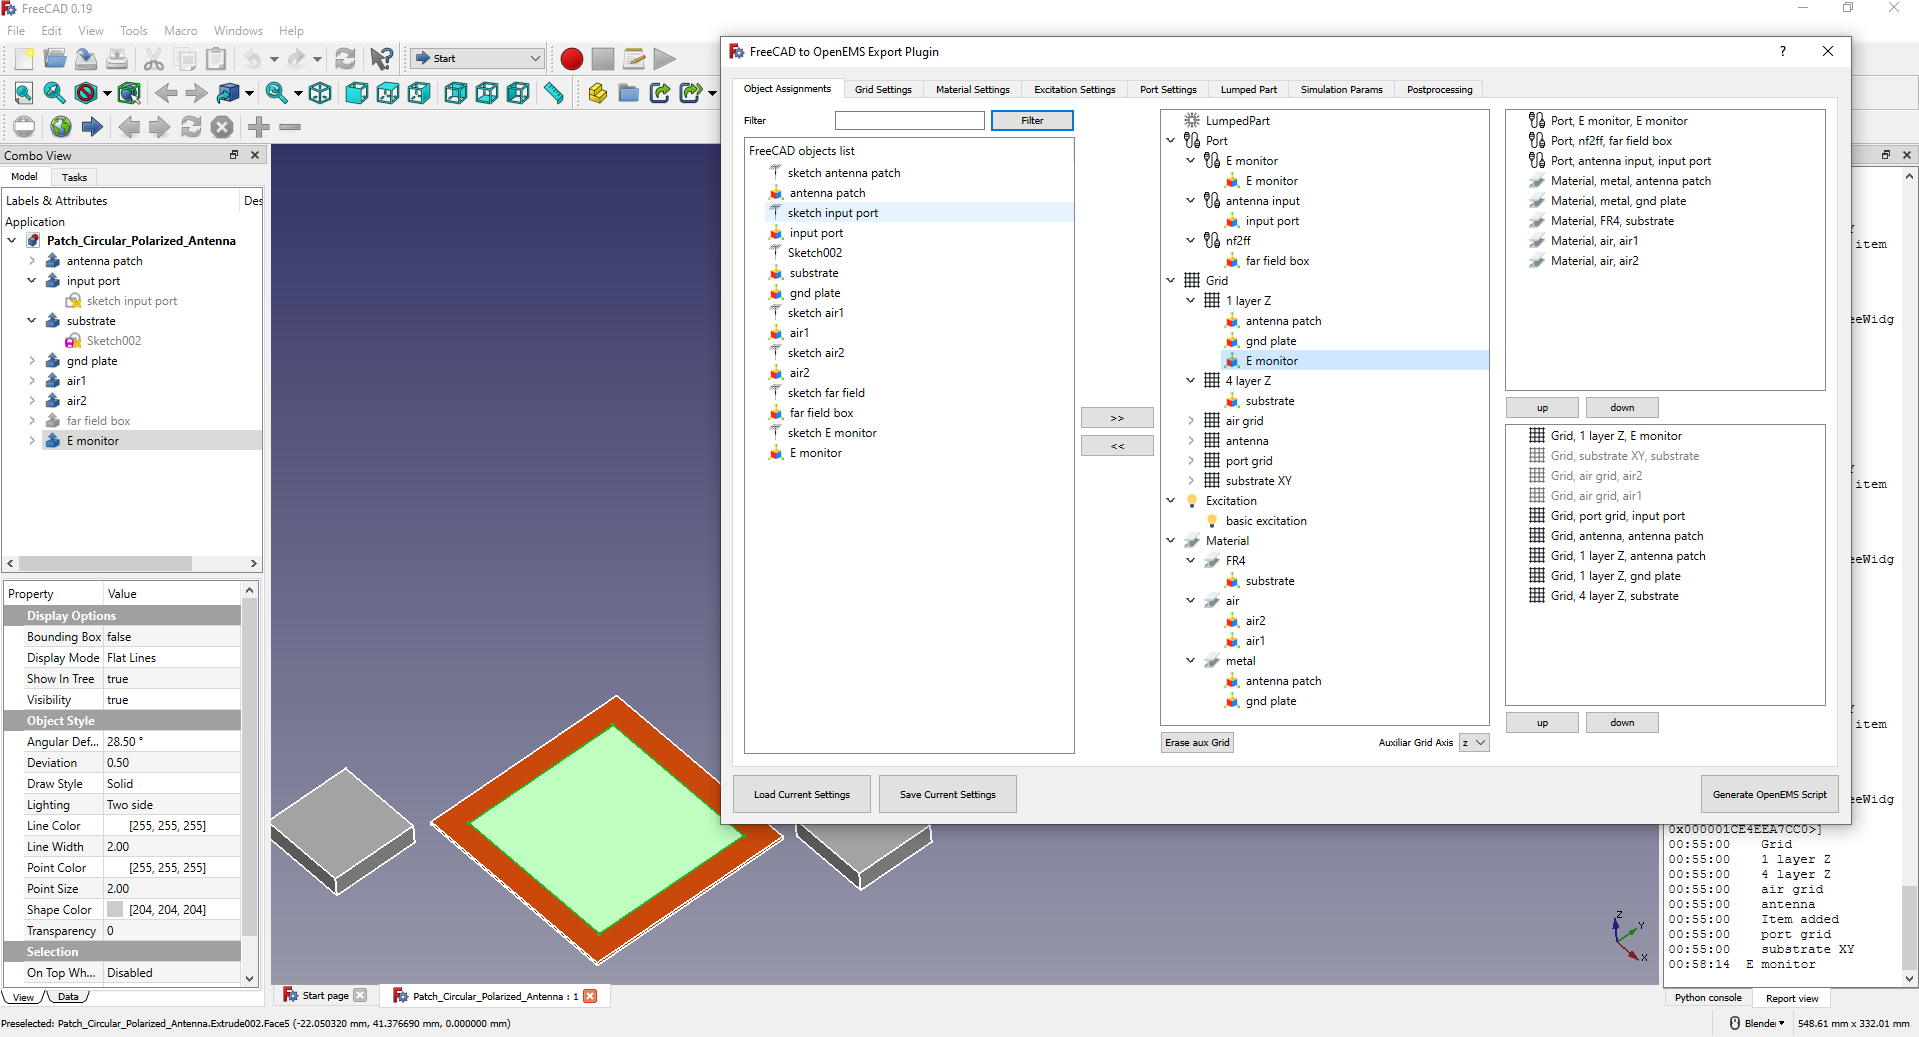Create group folder icon
The height and width of the screenshot is (1037, 1919).
coord(629,94)
